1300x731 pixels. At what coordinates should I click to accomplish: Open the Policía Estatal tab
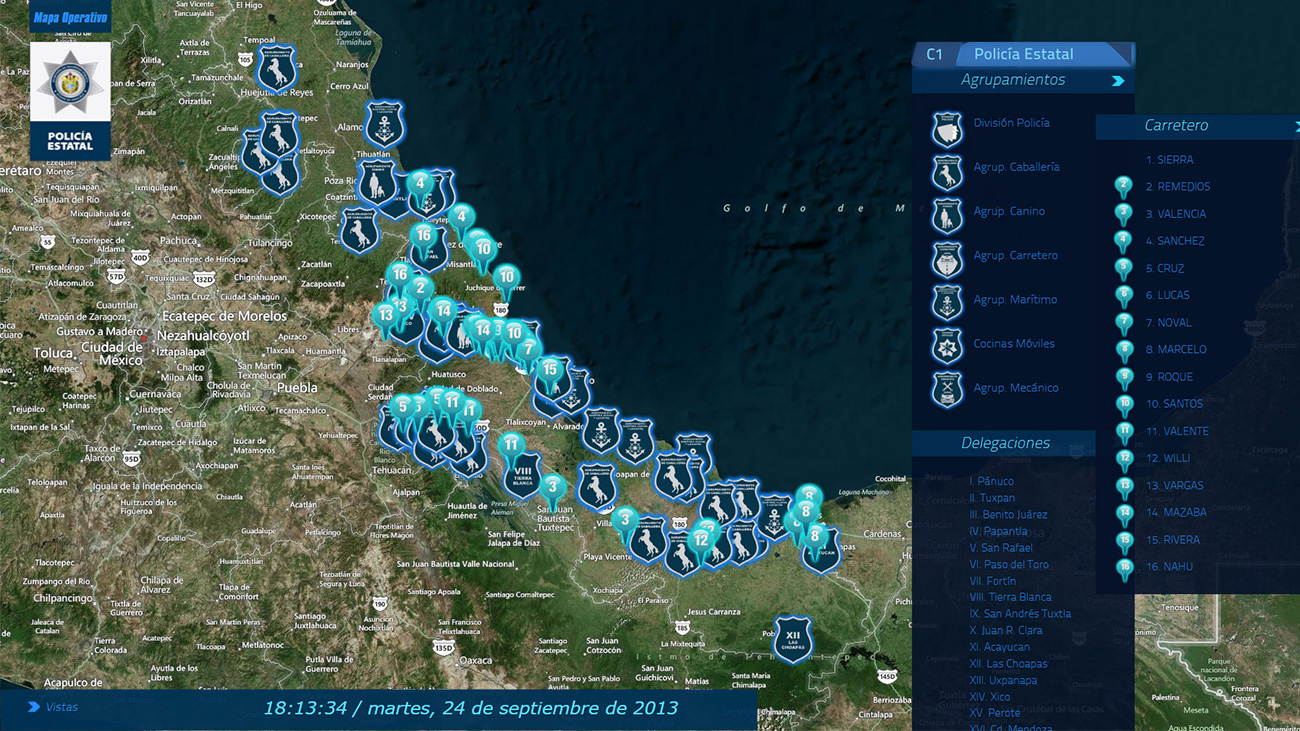(1023, 54)
